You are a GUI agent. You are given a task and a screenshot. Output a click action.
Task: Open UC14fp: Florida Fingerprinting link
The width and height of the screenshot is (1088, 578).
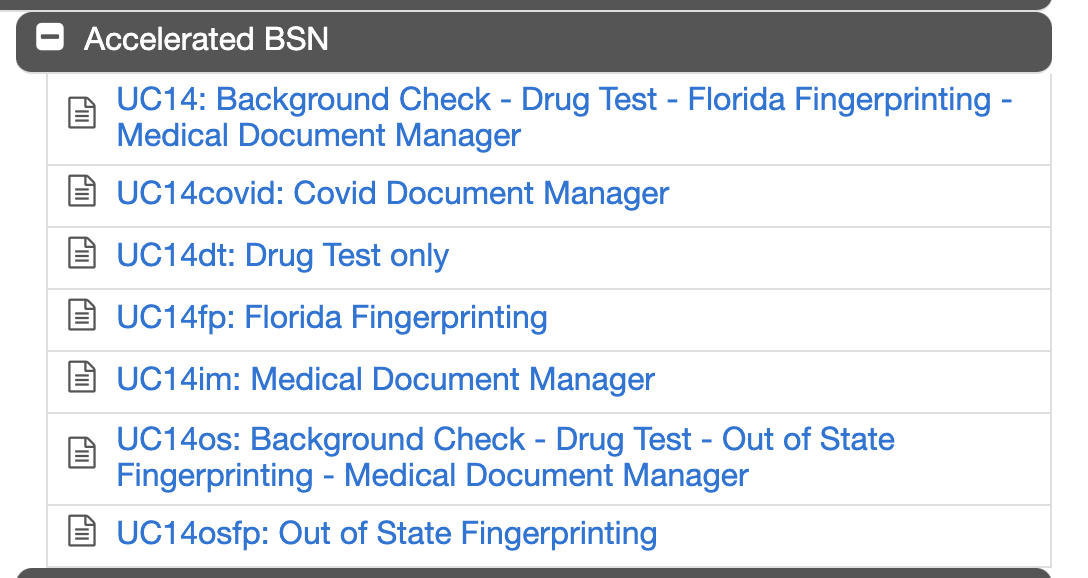coord(332,318)
